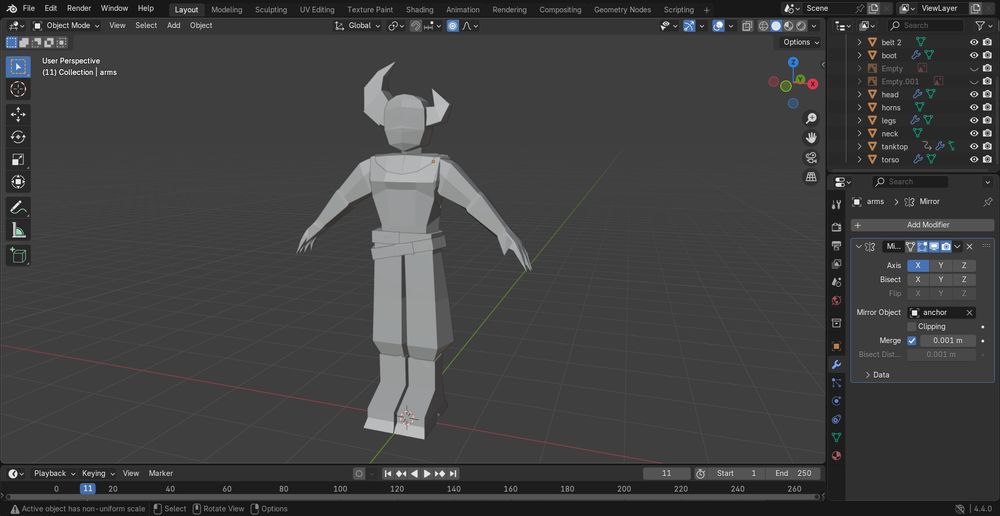Viewport: 1000px width, 516px height.
Task: Uncheck the Merge checkbox
Action: [x=911, y=341]
